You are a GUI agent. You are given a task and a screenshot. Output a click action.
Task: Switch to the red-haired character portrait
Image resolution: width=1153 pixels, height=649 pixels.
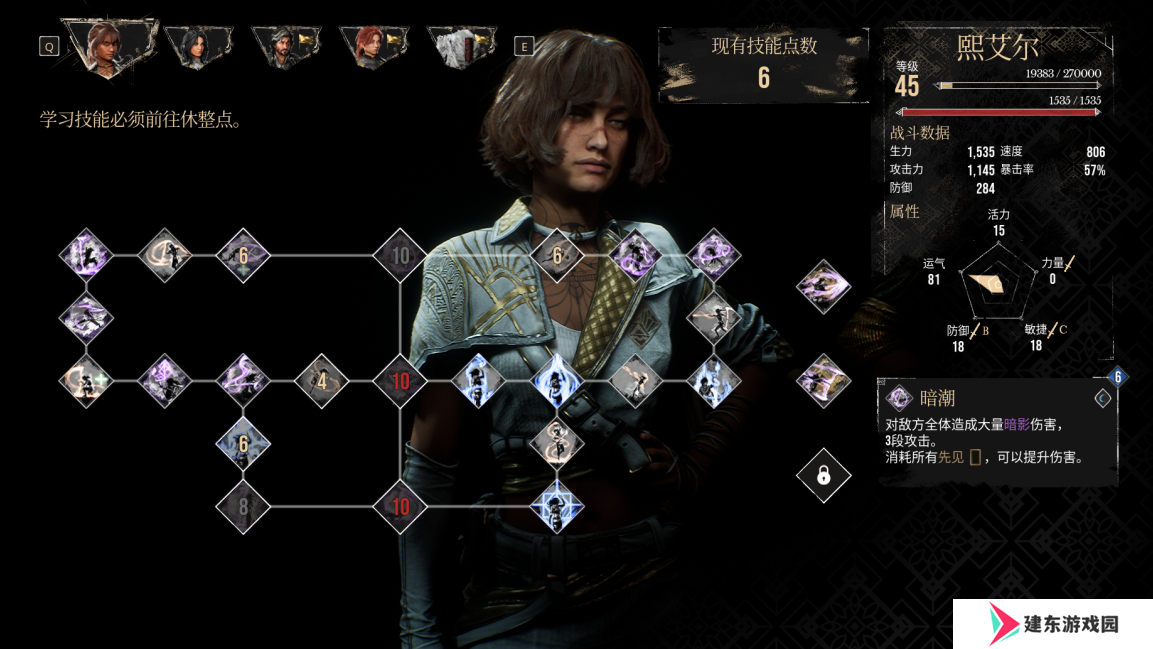[374, 46]
